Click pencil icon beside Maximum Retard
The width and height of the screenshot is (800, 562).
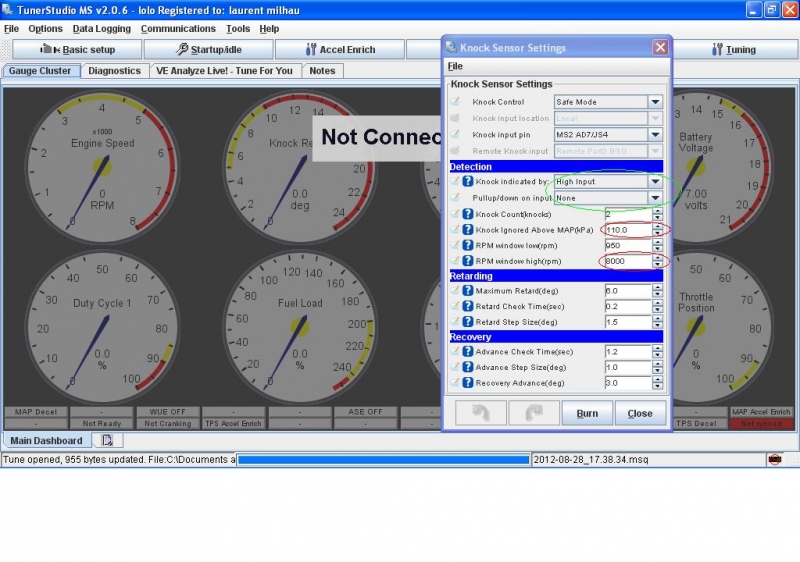(x=455, y=290)
